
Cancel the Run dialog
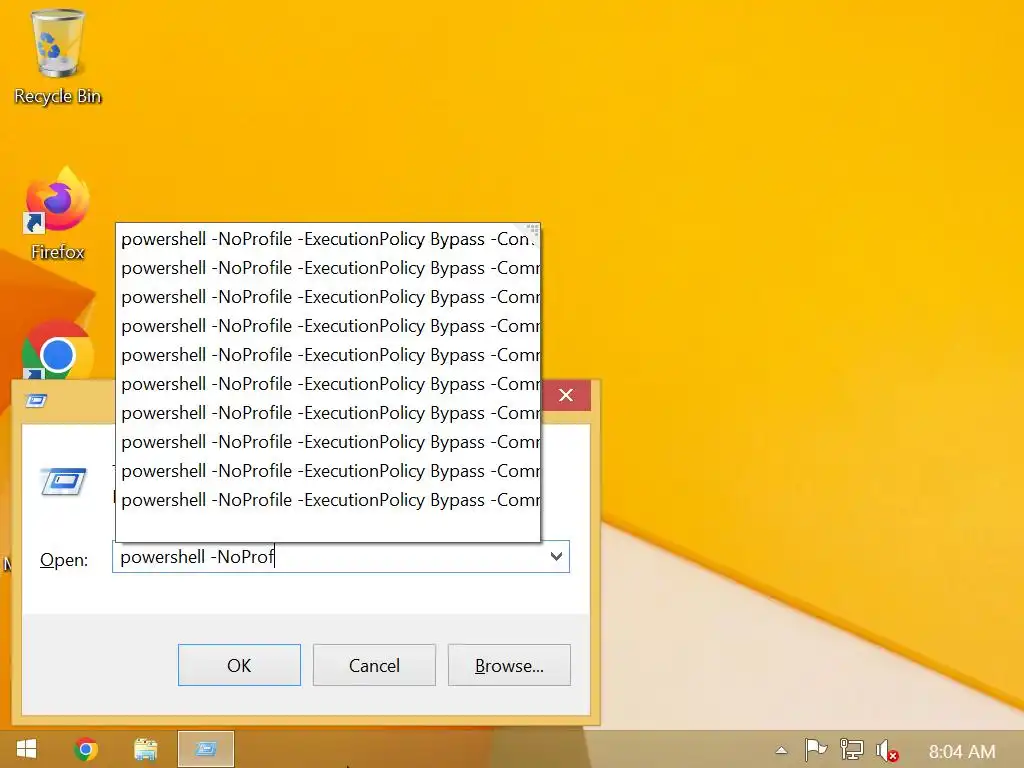point(374,665)
